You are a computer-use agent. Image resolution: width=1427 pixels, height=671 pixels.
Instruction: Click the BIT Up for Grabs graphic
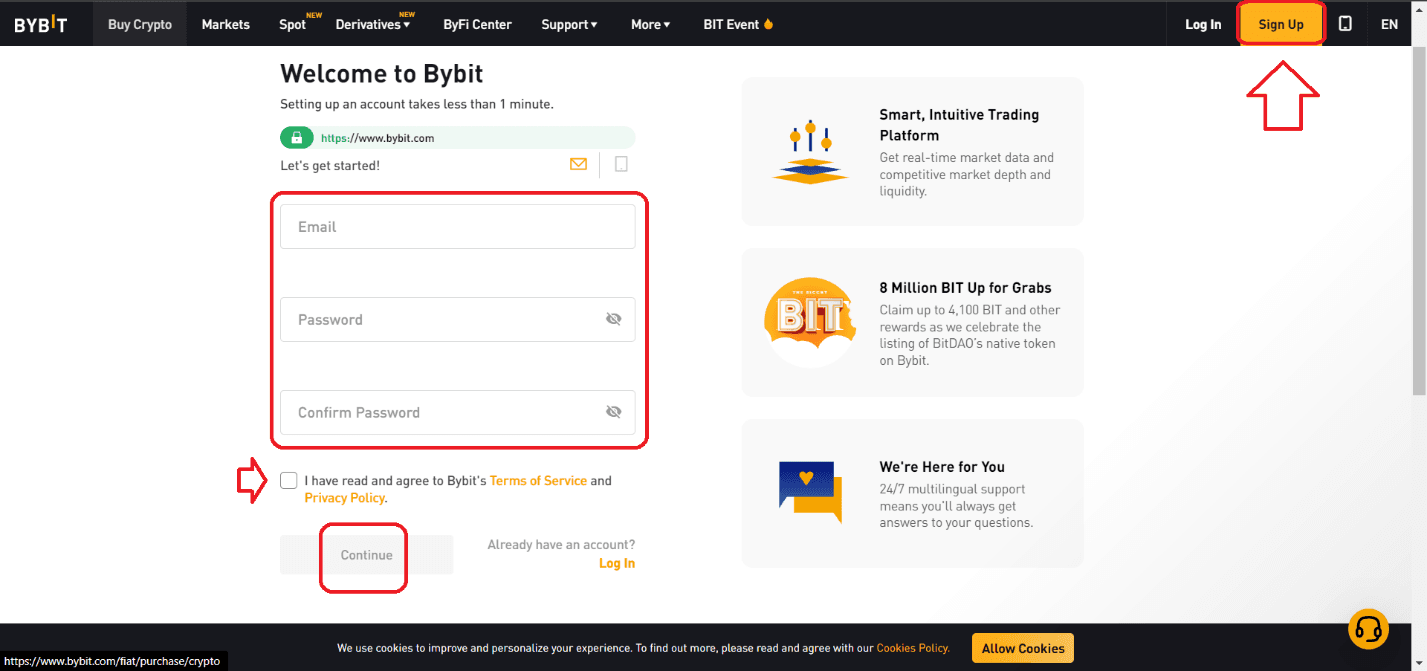click(810, 322)
